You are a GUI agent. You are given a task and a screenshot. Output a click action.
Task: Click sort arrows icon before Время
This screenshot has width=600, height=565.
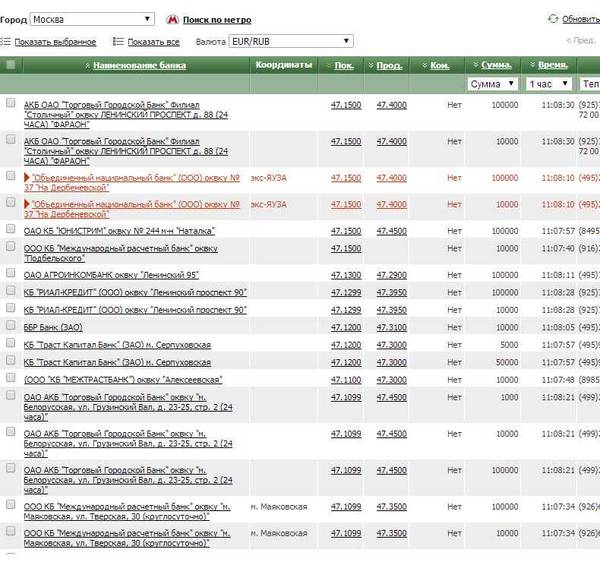tap(532, 65)
